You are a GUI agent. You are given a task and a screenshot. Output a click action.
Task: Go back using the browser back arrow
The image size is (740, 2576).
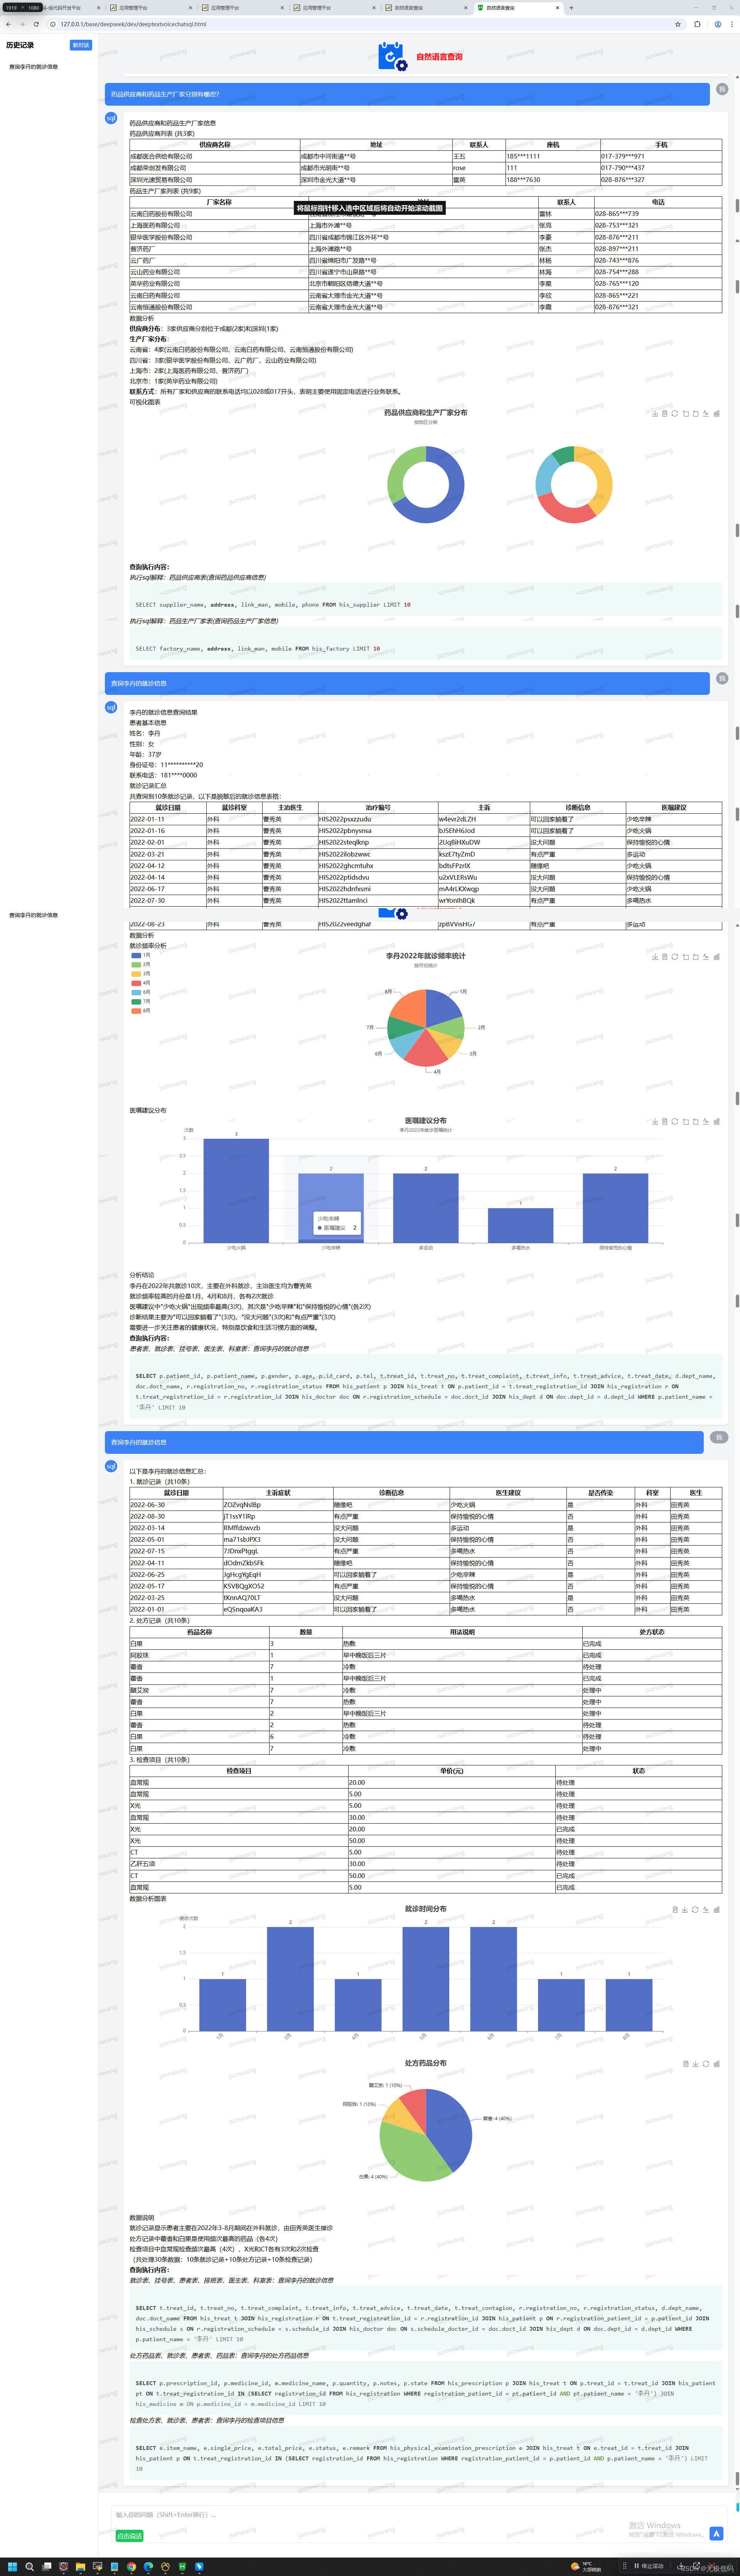click(x=9, y=24)
